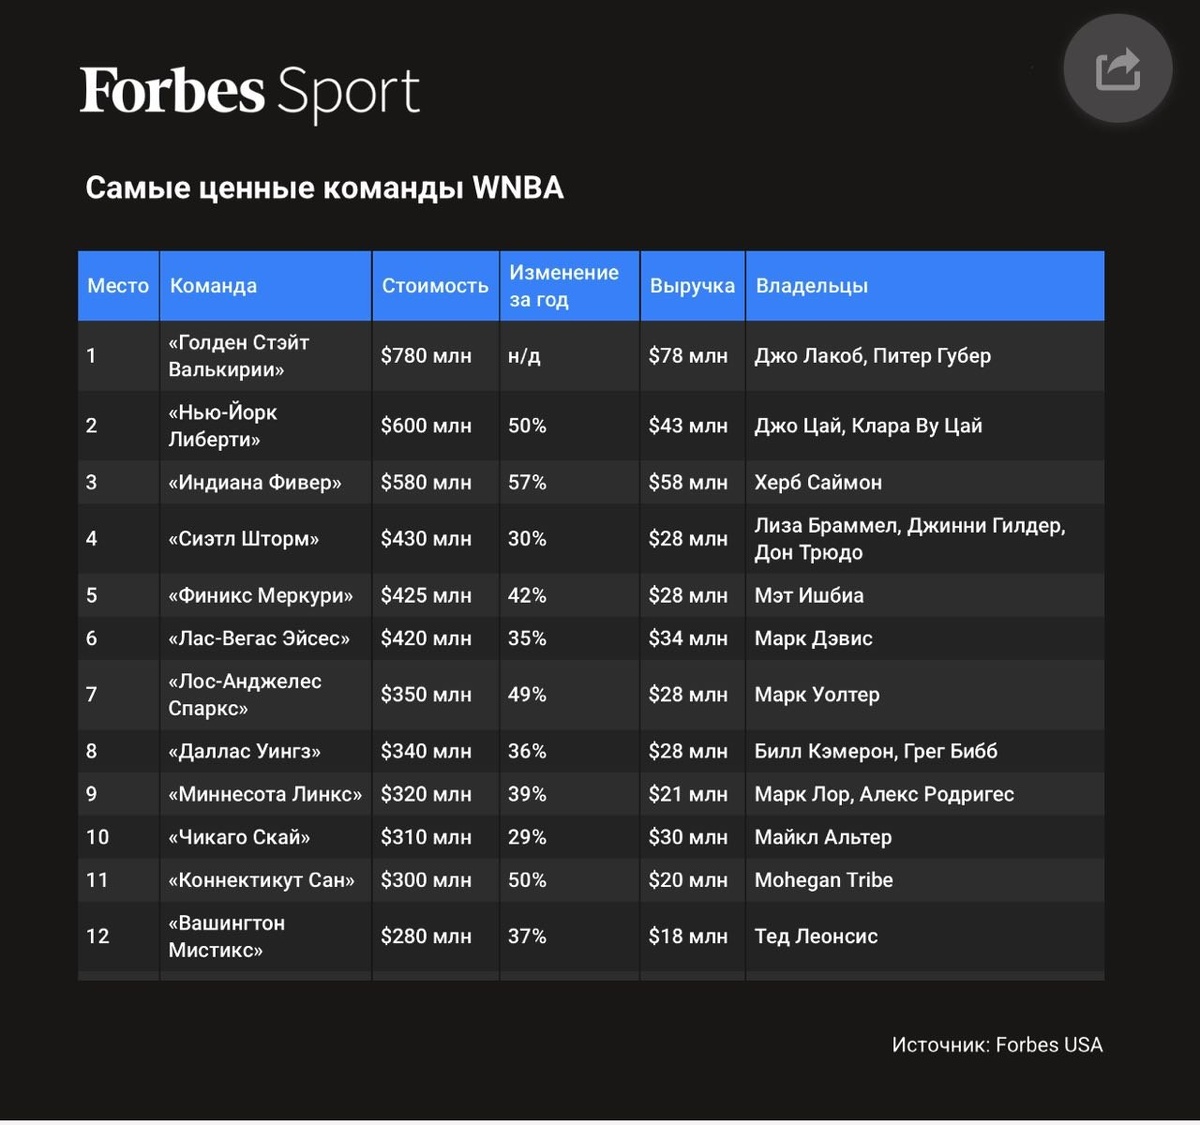Select team «Лас-Вегас Эйсес»
This screenshot has width=1200, height=1125.
tap(259, 639)
